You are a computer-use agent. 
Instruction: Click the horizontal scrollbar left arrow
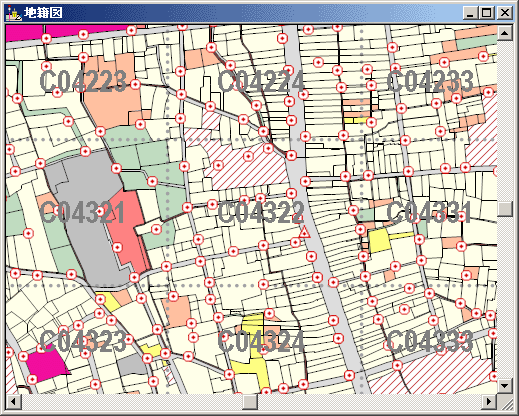coord(14,402)
